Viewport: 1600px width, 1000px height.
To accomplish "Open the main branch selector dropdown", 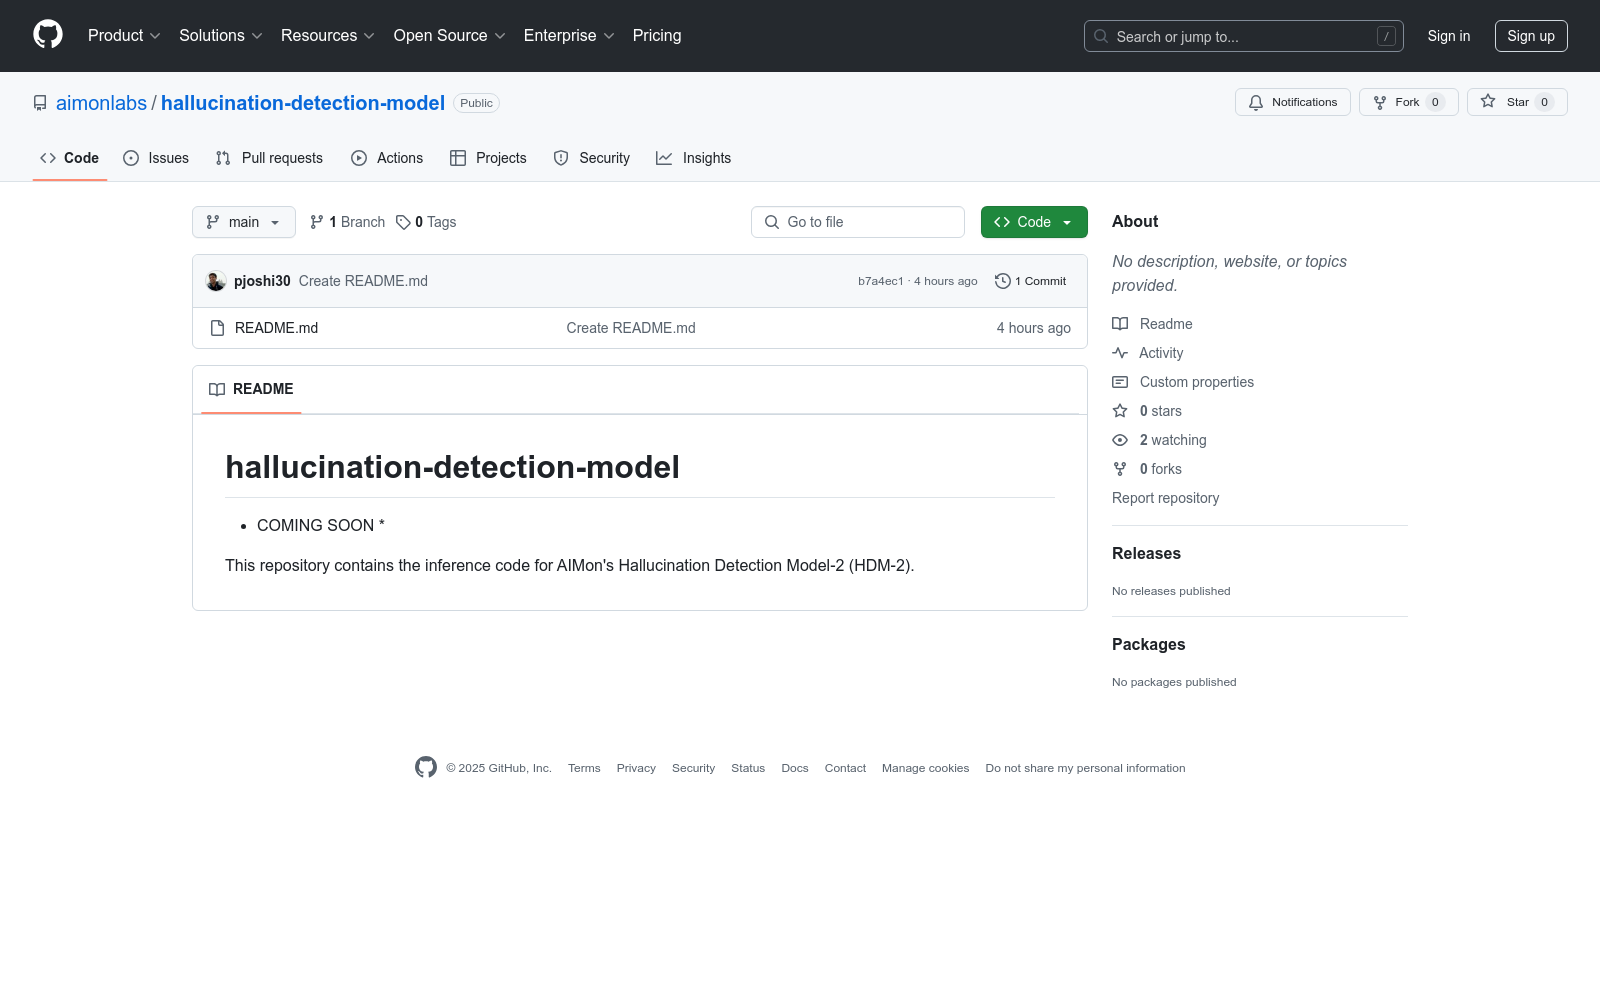I will point(244,222).
